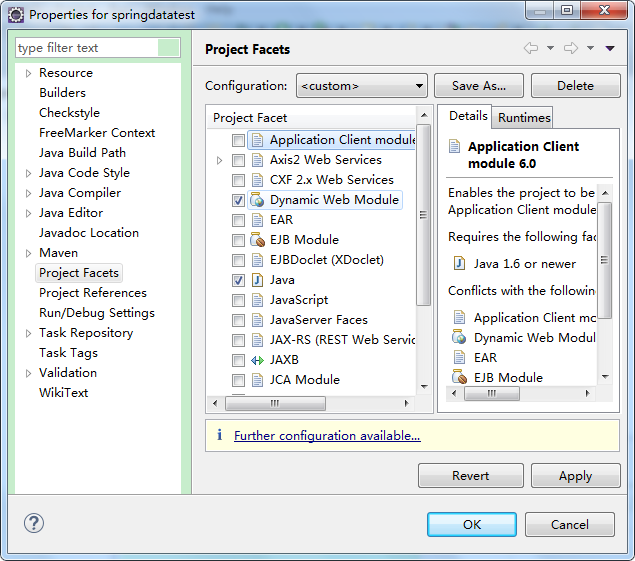Click the Dynamic Web Module globe icon

(257, 200)
